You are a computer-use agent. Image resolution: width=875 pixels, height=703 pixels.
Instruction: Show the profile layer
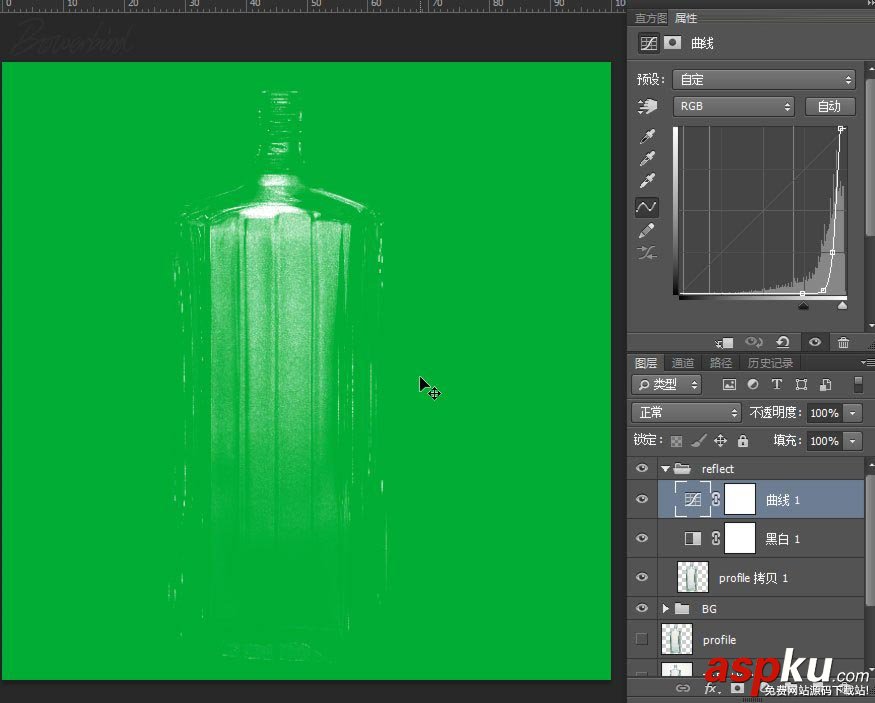(x=642, y=639)
